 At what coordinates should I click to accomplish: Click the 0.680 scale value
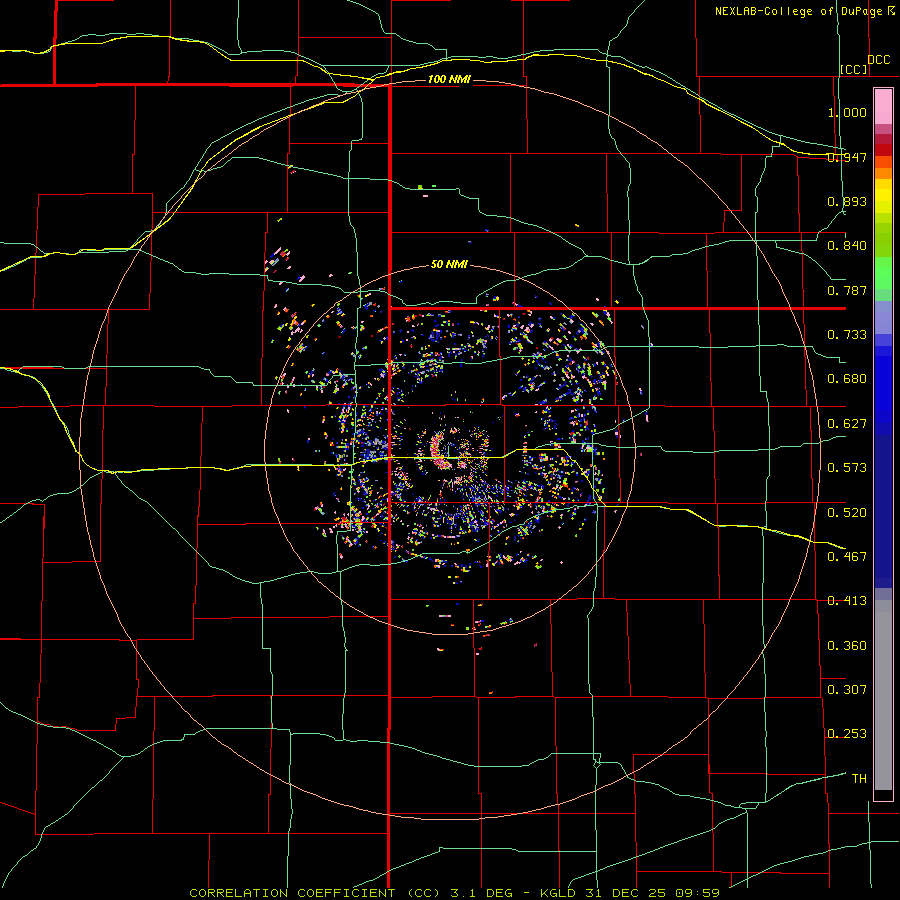(847, 379)
